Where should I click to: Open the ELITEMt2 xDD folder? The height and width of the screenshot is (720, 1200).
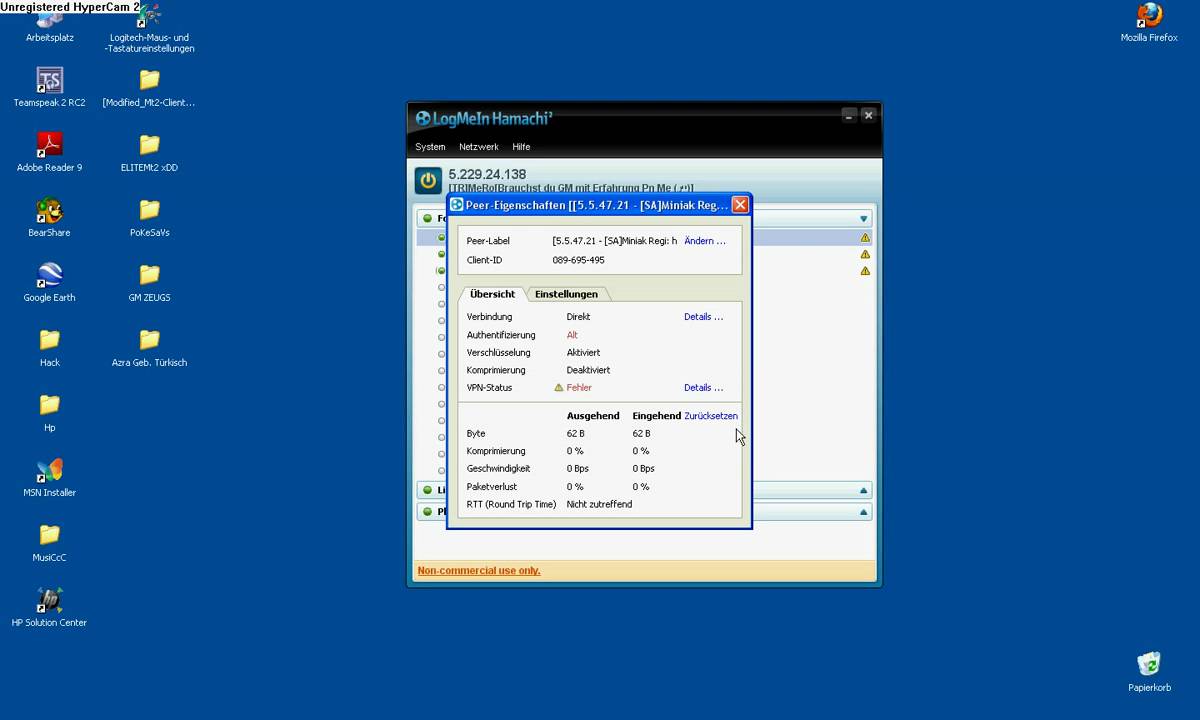[x=149, y=152]
